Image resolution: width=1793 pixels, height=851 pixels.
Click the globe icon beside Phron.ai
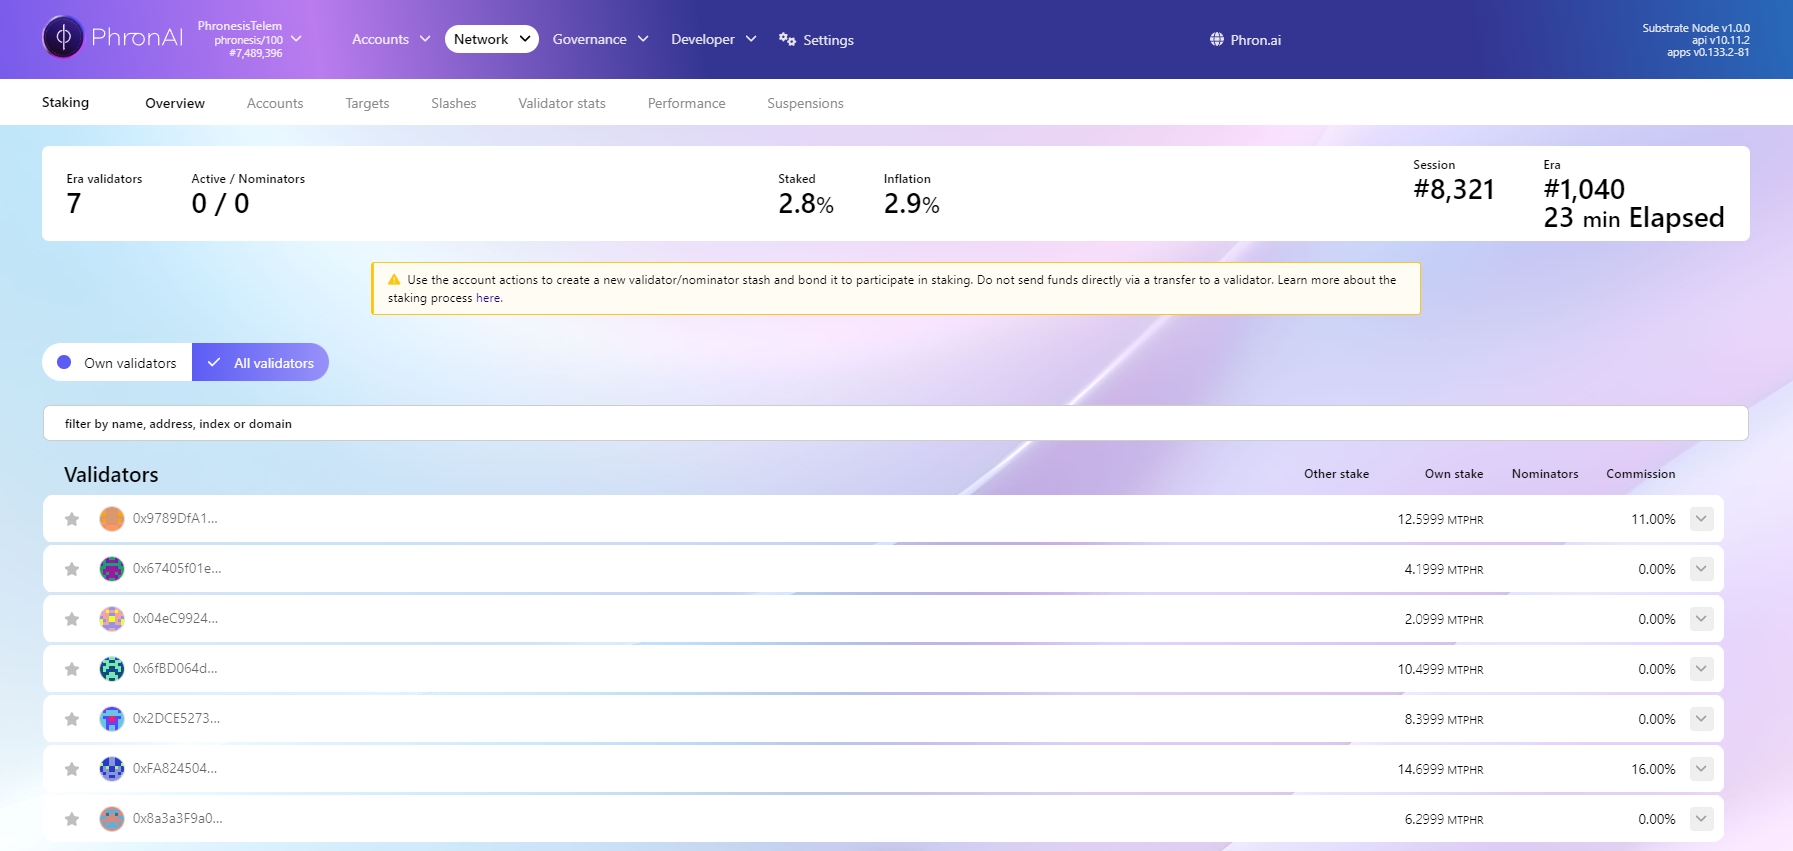[1216, 40]
